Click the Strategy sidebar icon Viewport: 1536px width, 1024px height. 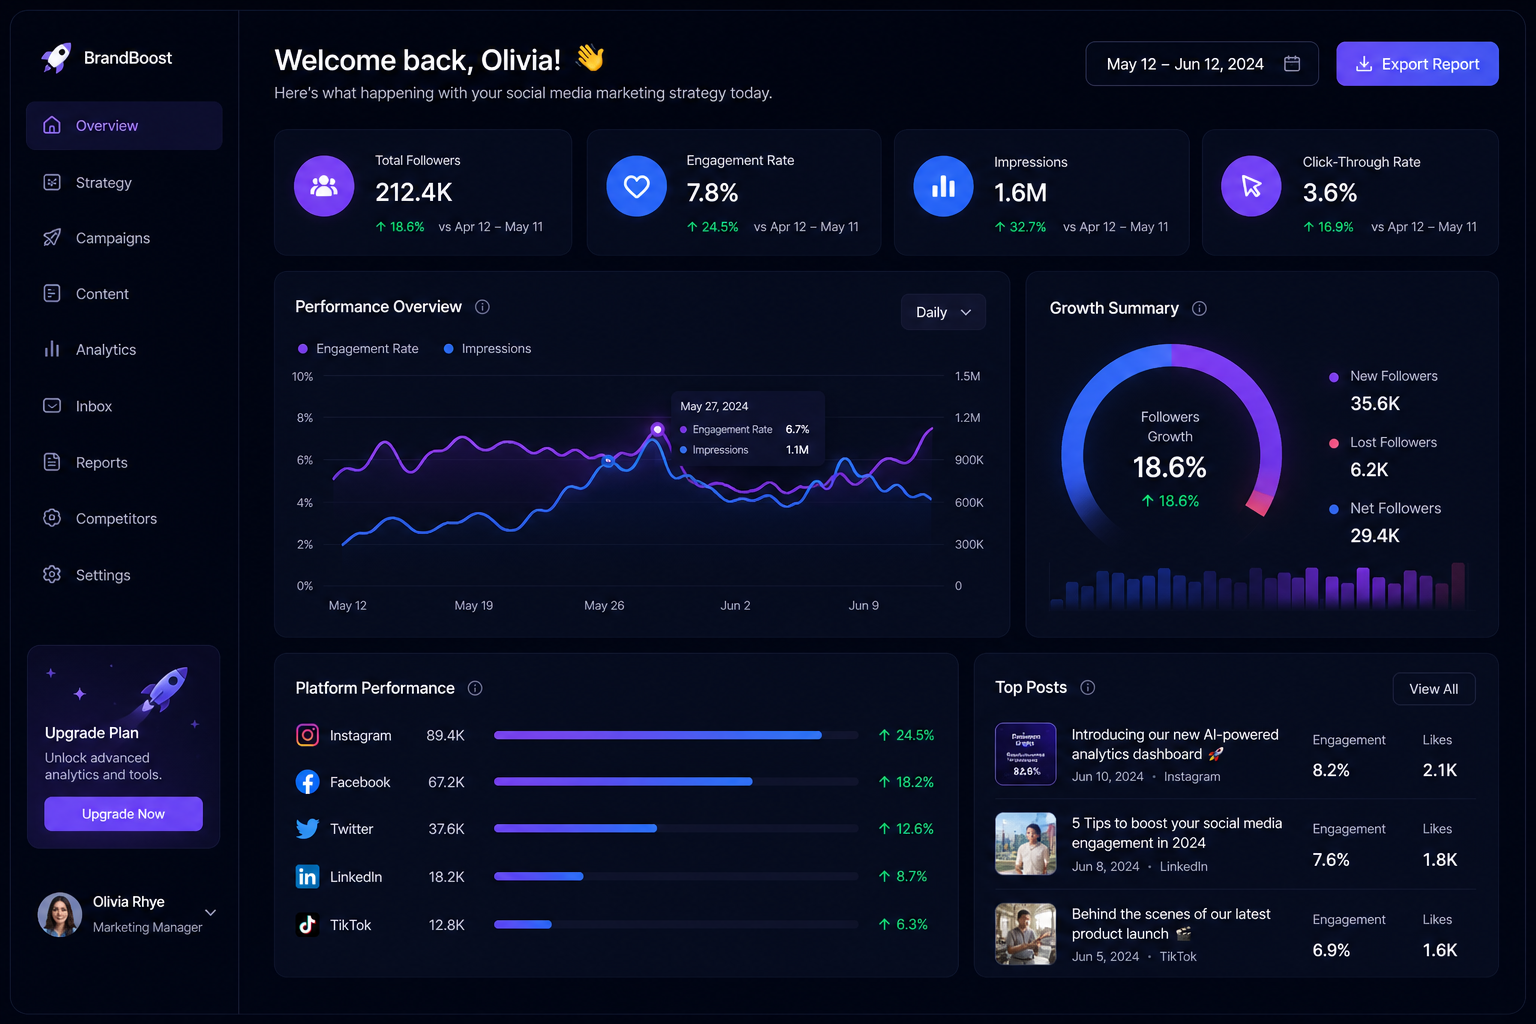(52, 182)
